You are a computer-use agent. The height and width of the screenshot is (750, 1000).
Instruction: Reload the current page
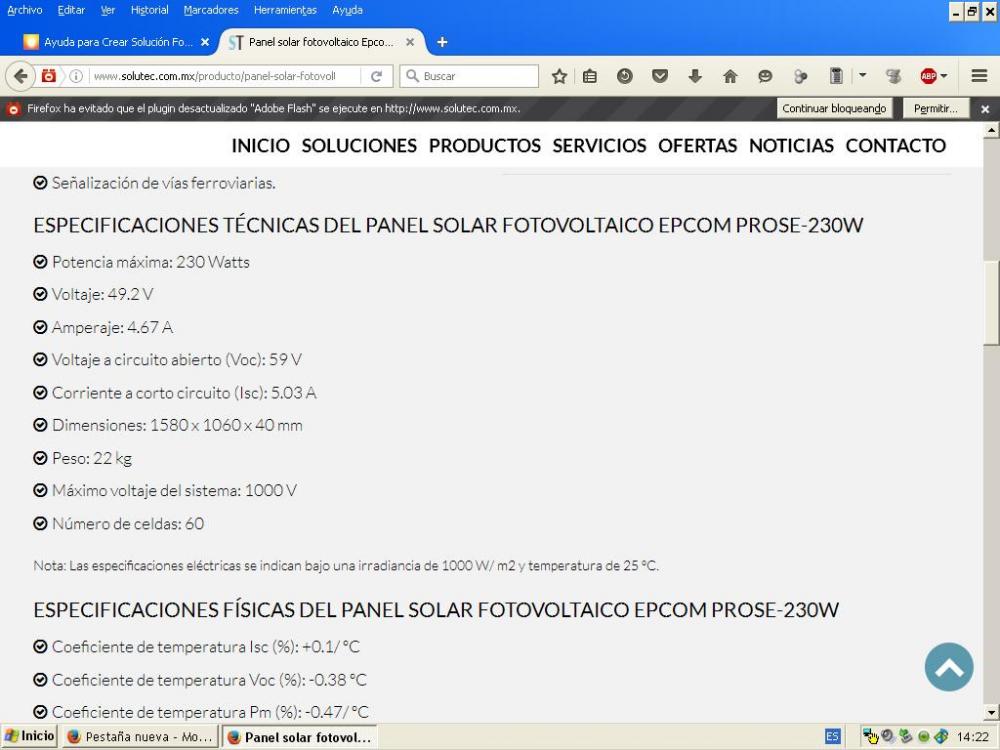pos(376,76)
